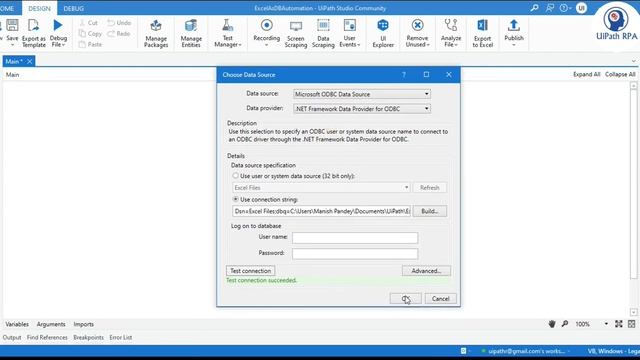Screen dimensions: 640x360
Task: Launch Data Scraping wizard
Action: click(x=323, y=33)
